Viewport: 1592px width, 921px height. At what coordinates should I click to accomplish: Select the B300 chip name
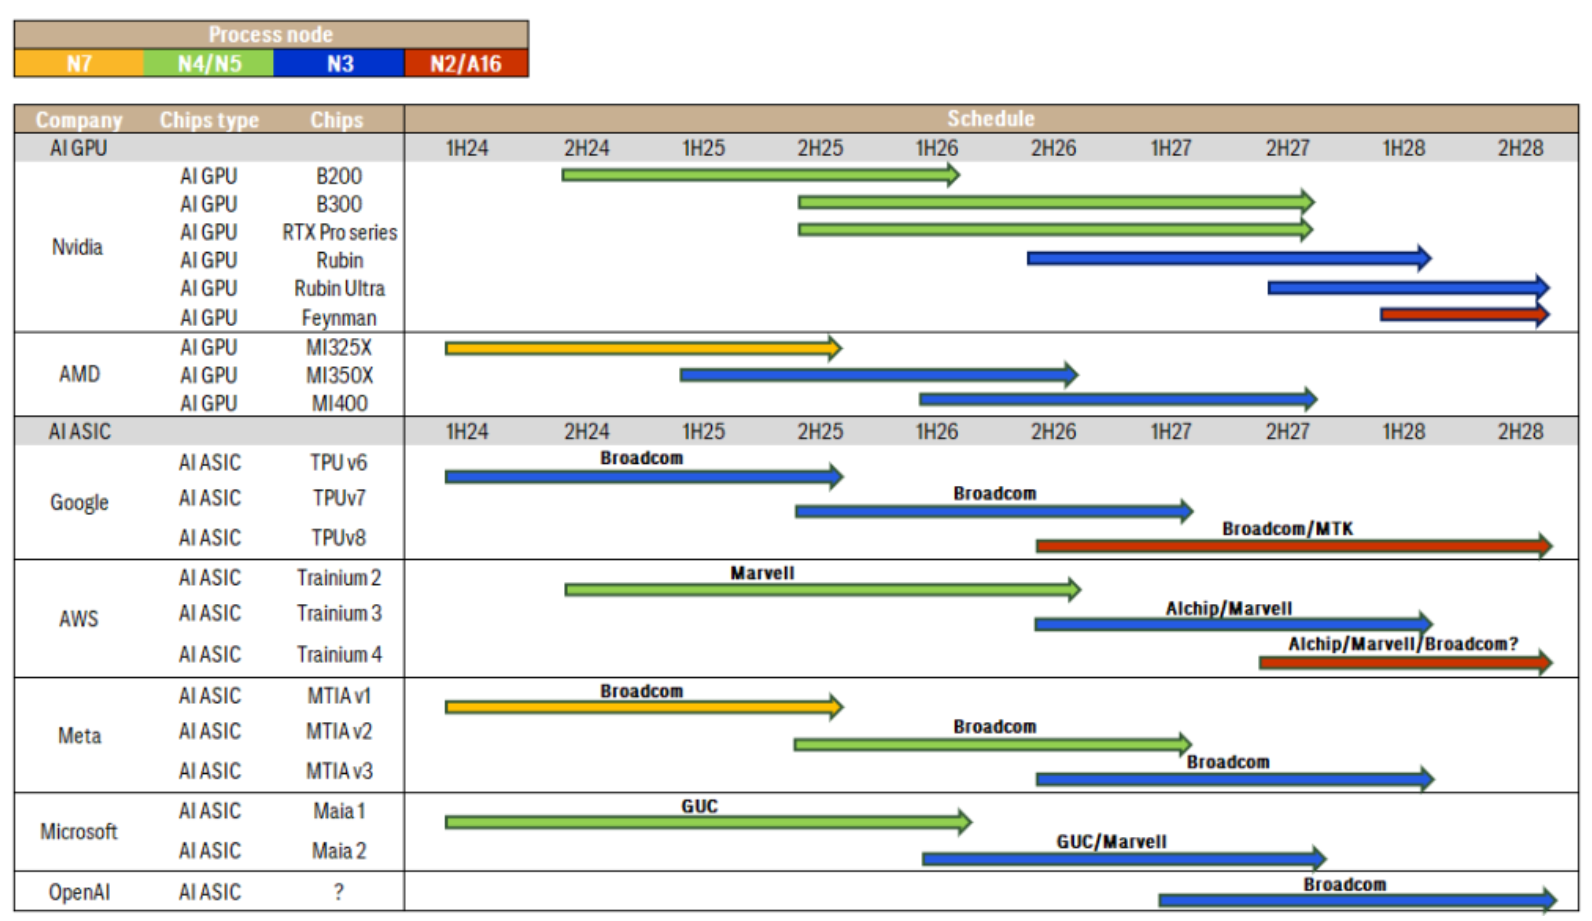(339, 204)
